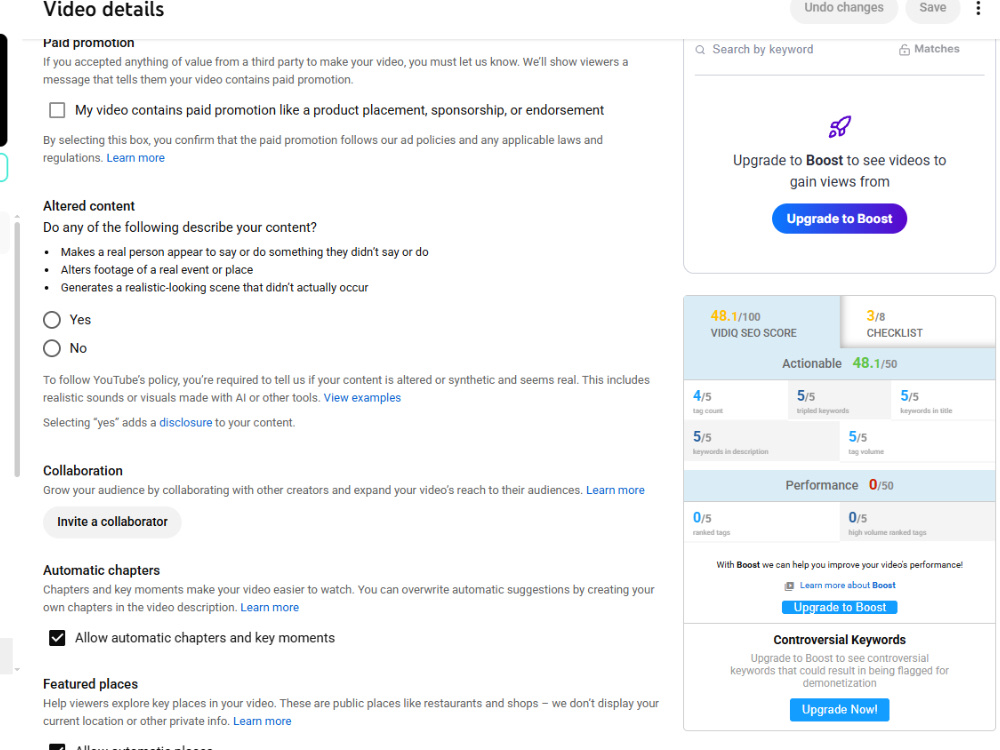Check the paid promotion checkbox
The height and width of the screenshot is (750, 1000).
point(57,110)
